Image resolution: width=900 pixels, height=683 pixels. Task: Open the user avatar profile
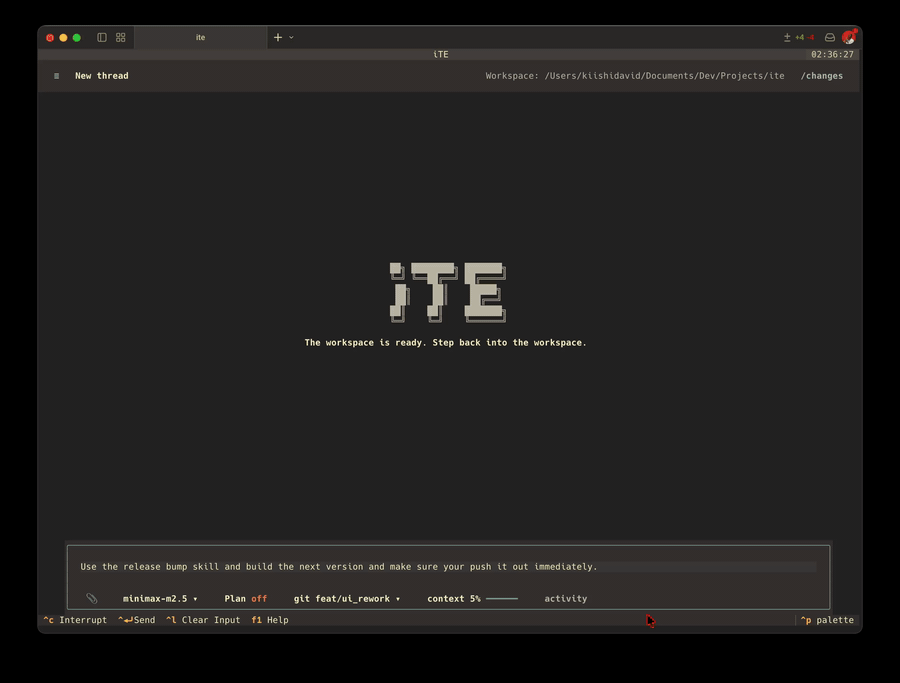[849, 37]
